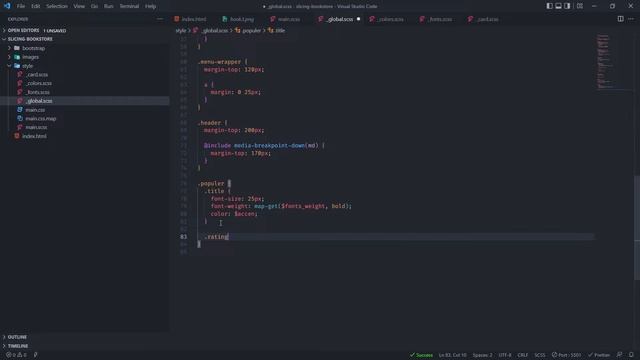This screenshot has height=360, width=640.
Task: Open main.css.map in the explorer
Action: coord(40,118)
